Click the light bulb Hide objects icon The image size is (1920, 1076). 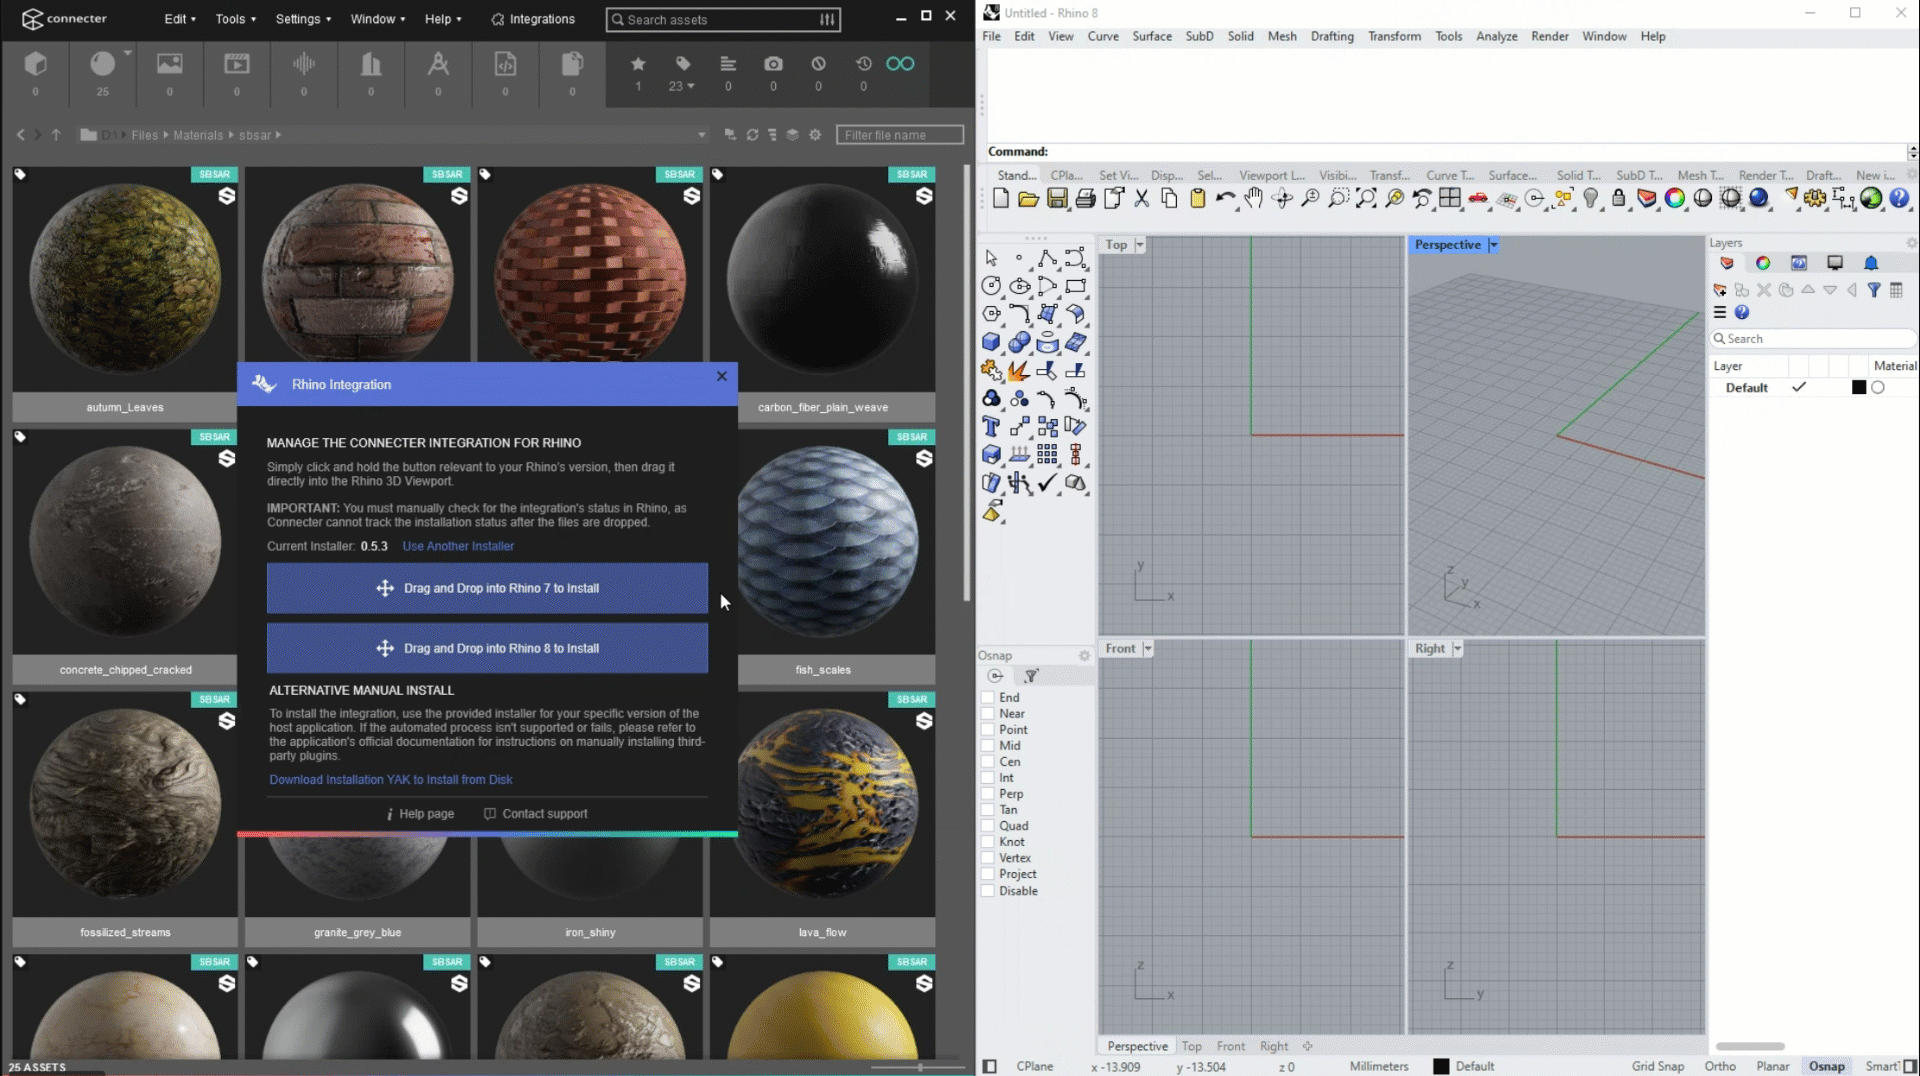[x=1591, y=198]
